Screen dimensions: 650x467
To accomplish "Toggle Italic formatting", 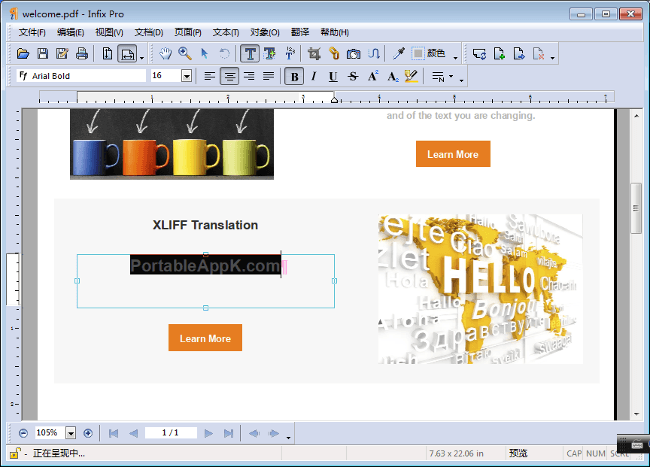I will [313, 76].
